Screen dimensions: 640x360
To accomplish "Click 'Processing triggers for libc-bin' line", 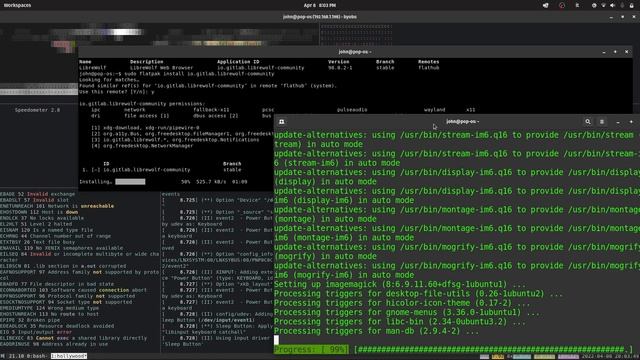I will [x=400, y=322].
